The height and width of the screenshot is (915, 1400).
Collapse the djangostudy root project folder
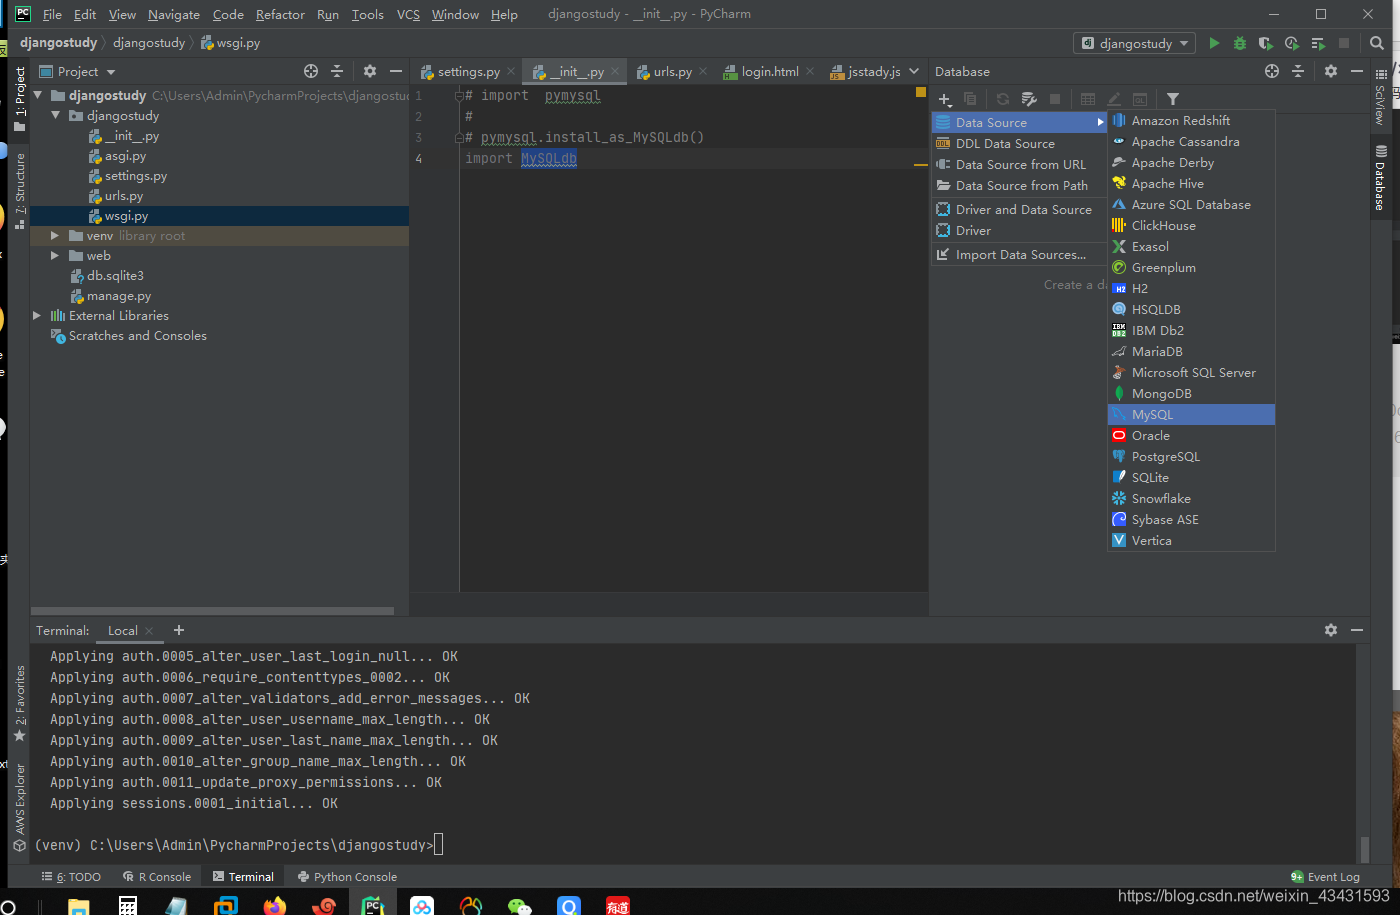click(x=38, y=96)
